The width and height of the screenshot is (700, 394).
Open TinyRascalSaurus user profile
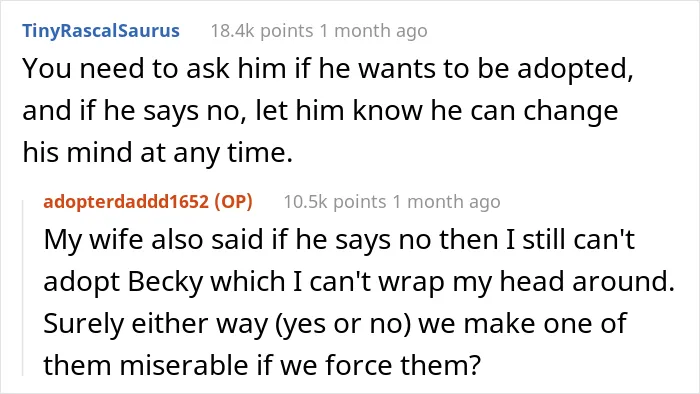pyautogui.click(x=101, y=31)
